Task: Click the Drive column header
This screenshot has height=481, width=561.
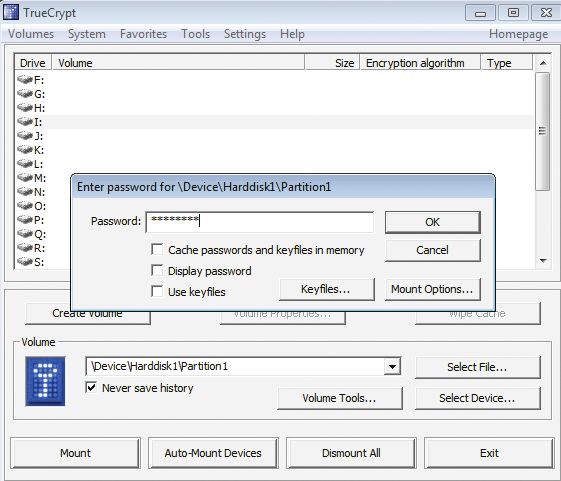Action: click(x=33, y=63)
